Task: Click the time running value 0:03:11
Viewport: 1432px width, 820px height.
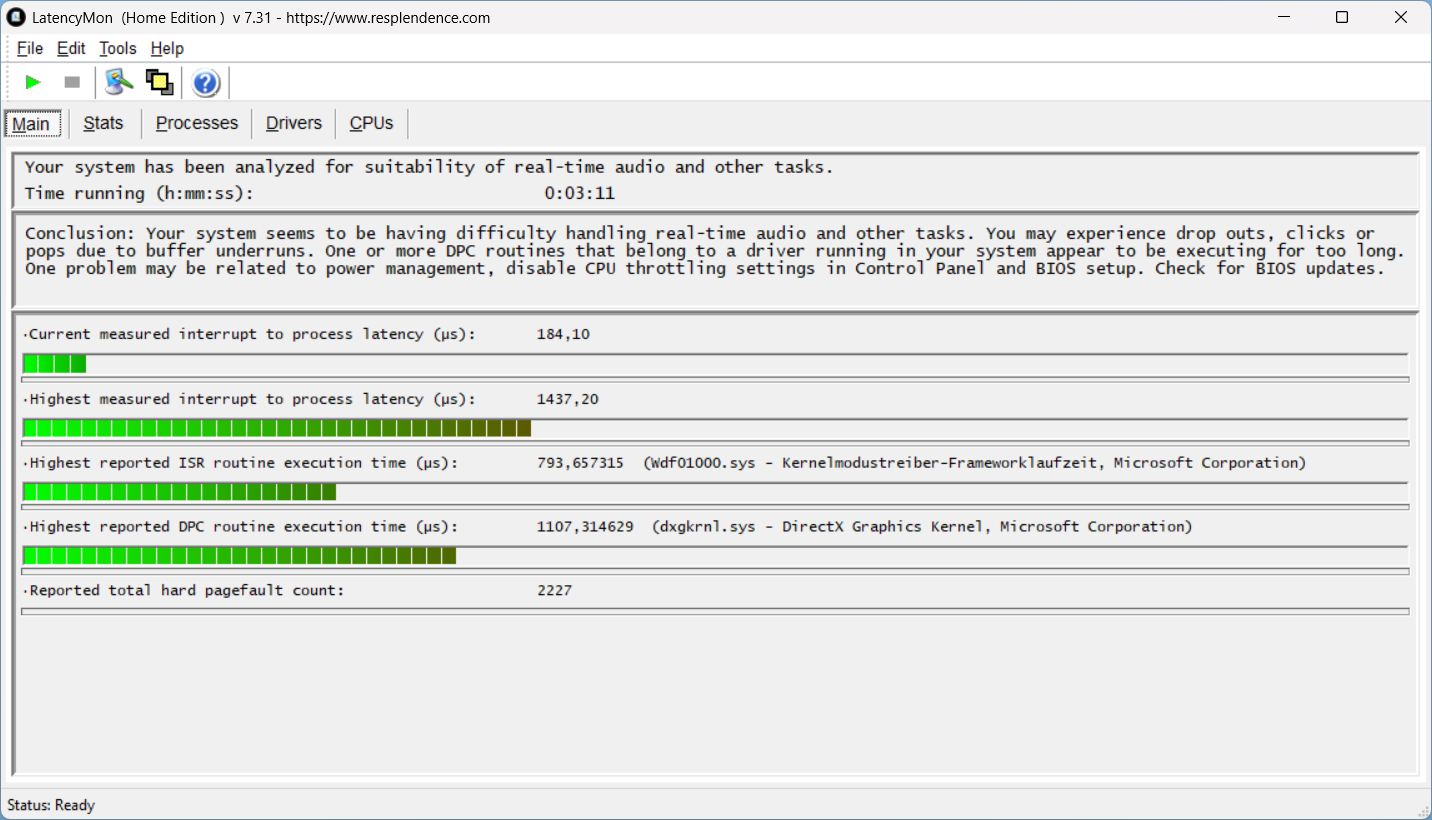Action: point(579,193)
